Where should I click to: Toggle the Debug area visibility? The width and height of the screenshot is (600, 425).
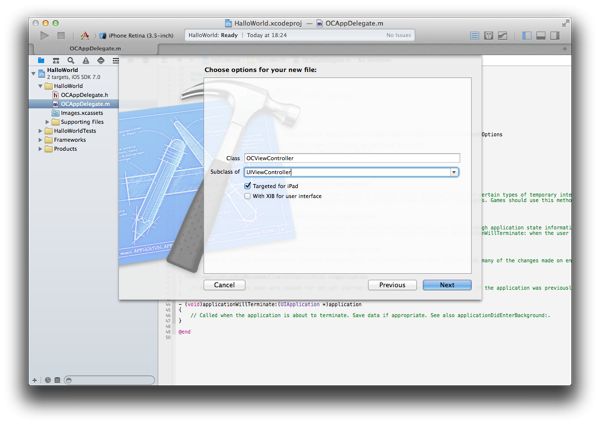(x=541, y=36)
